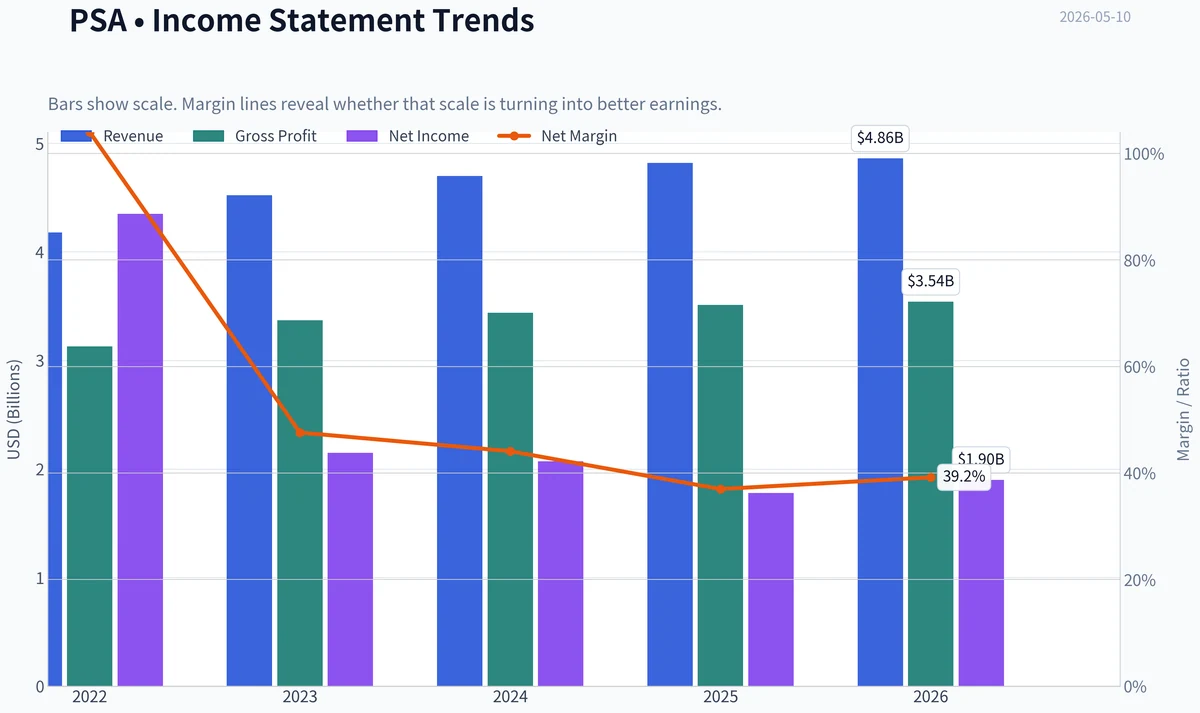Click the 2025 Net Margin line point

click(x=720, y=489)
